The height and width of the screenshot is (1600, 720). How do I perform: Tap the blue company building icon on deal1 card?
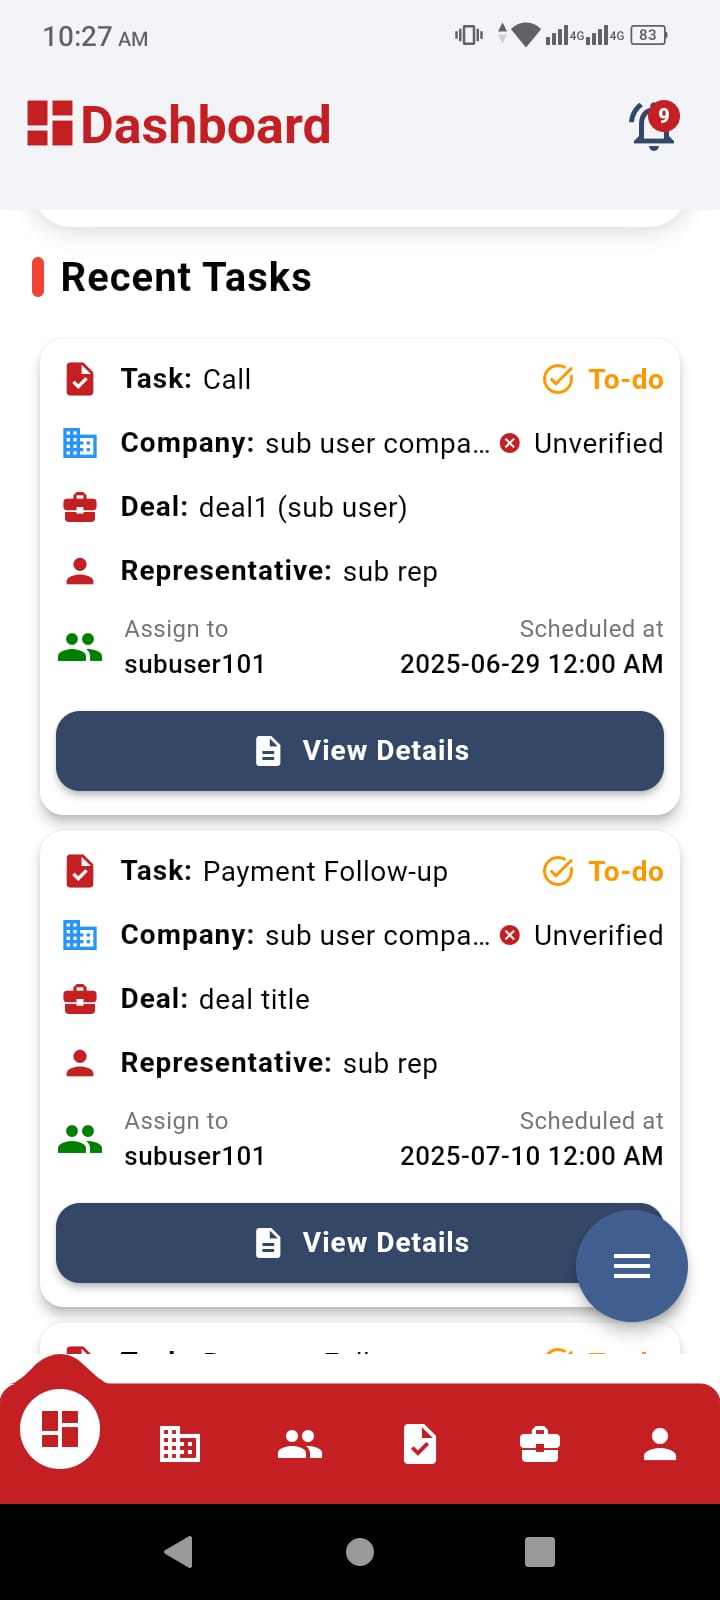pos(79,443)
